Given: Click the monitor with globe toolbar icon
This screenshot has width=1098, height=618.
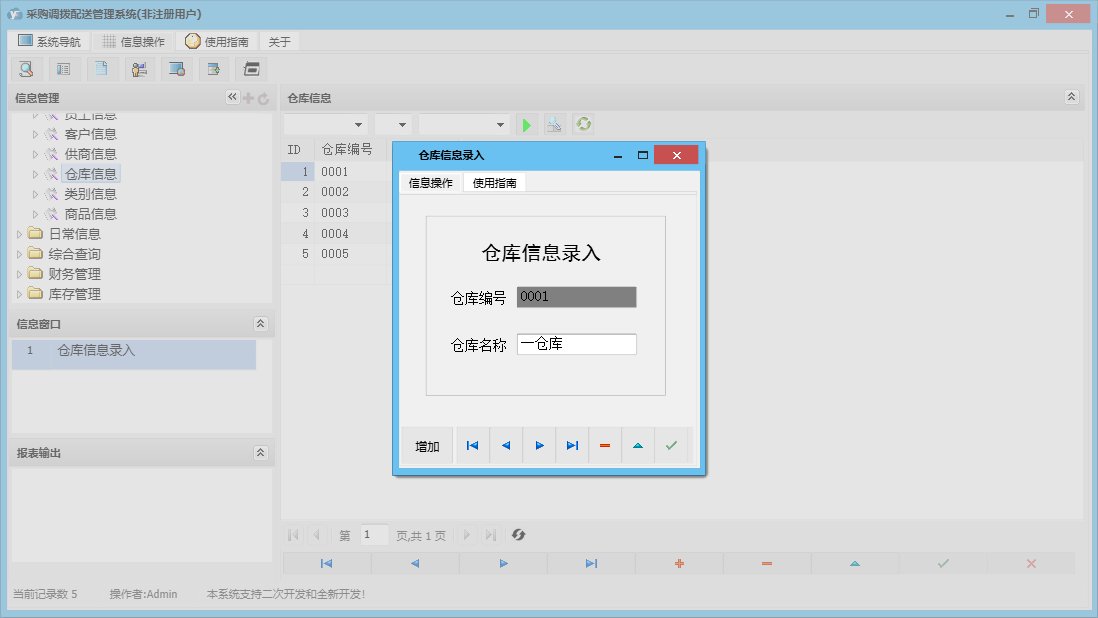Looking at the screenshot, I should (x=177, y=68).
